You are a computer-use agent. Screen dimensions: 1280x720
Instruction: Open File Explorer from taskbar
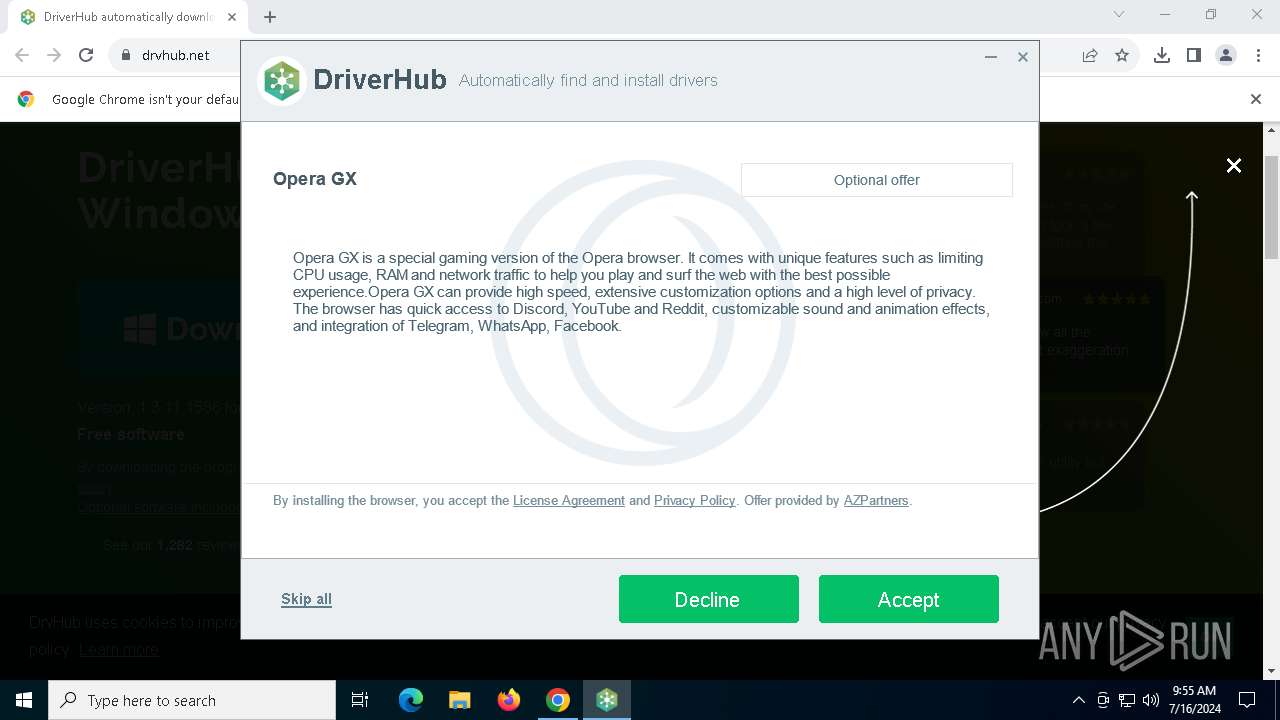tap(460, 700)
